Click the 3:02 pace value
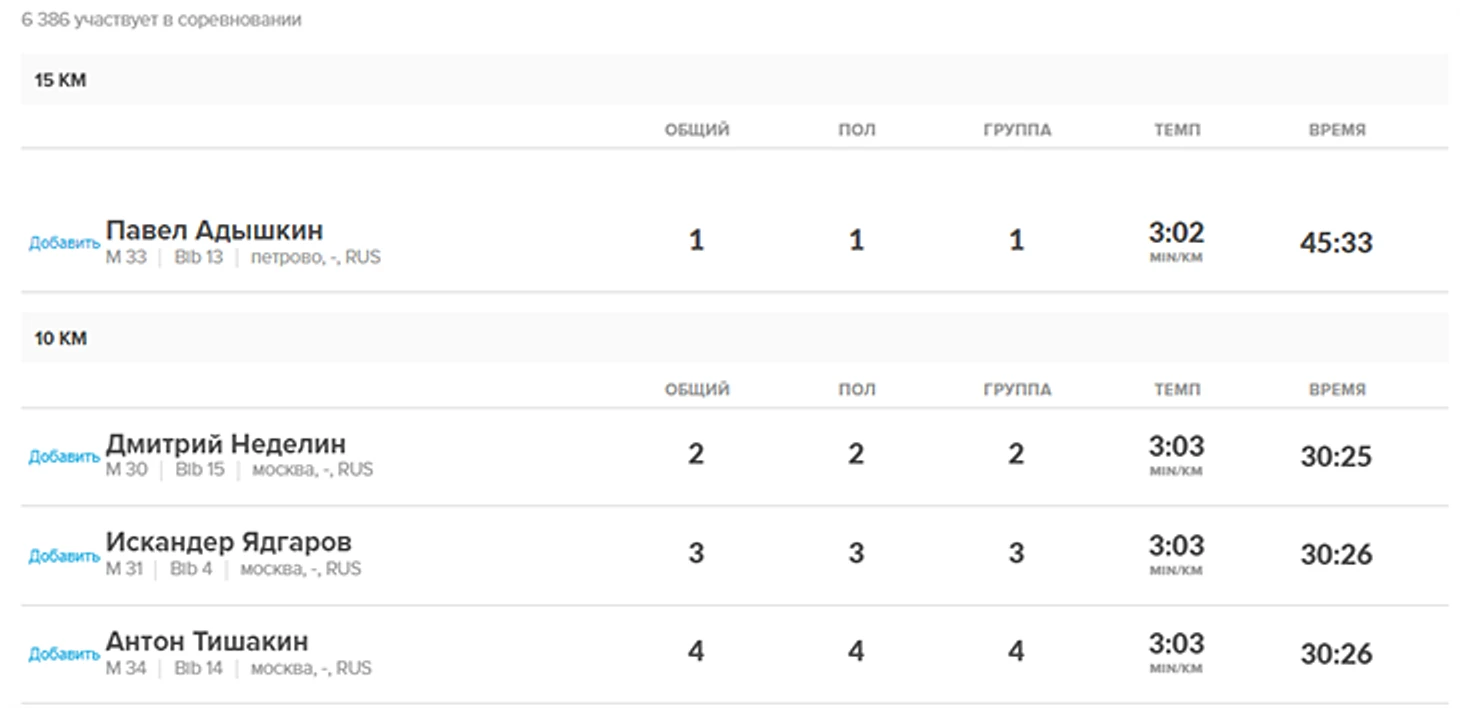1460x708 pixels. point(1176,233)
